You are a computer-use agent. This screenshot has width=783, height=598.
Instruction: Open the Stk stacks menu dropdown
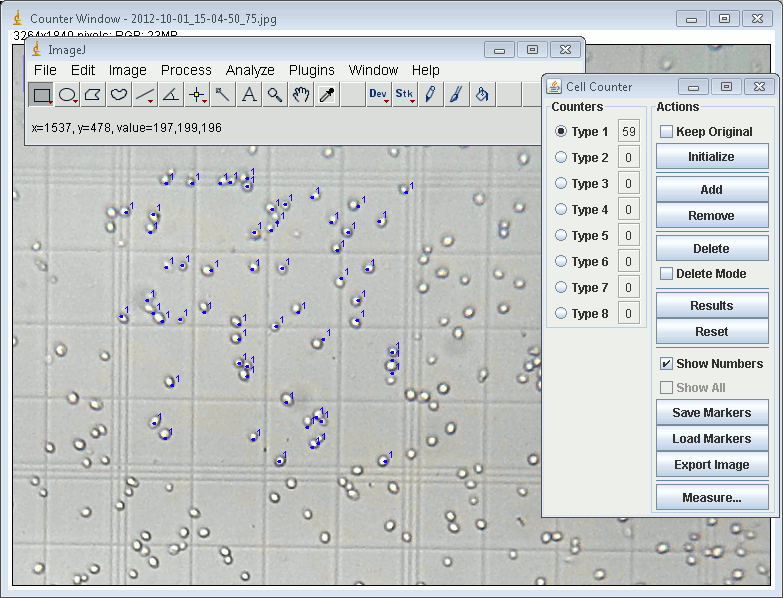[405, 95]
